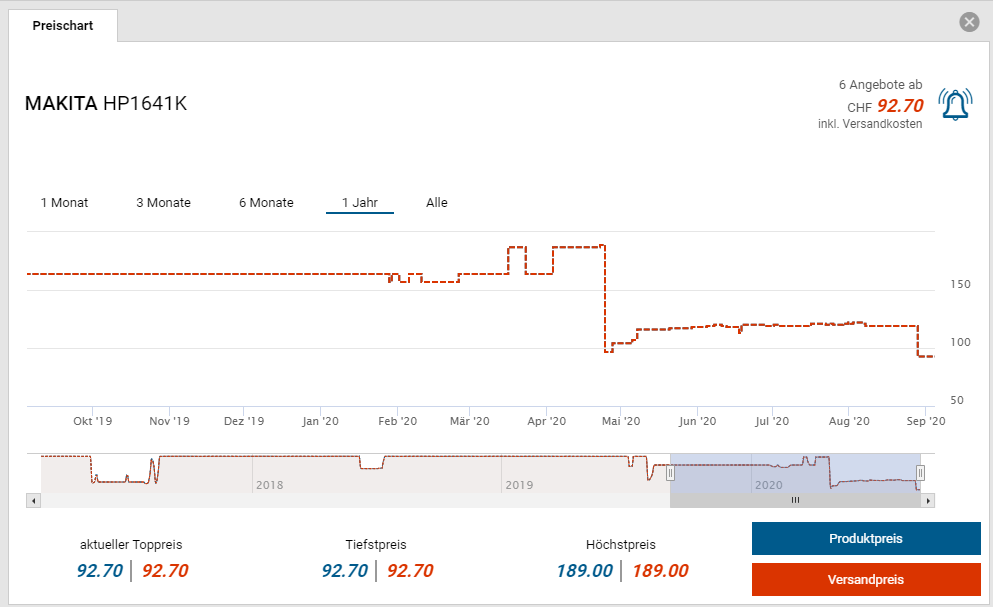Grab the left range selector handle

[x=670, y=473]
